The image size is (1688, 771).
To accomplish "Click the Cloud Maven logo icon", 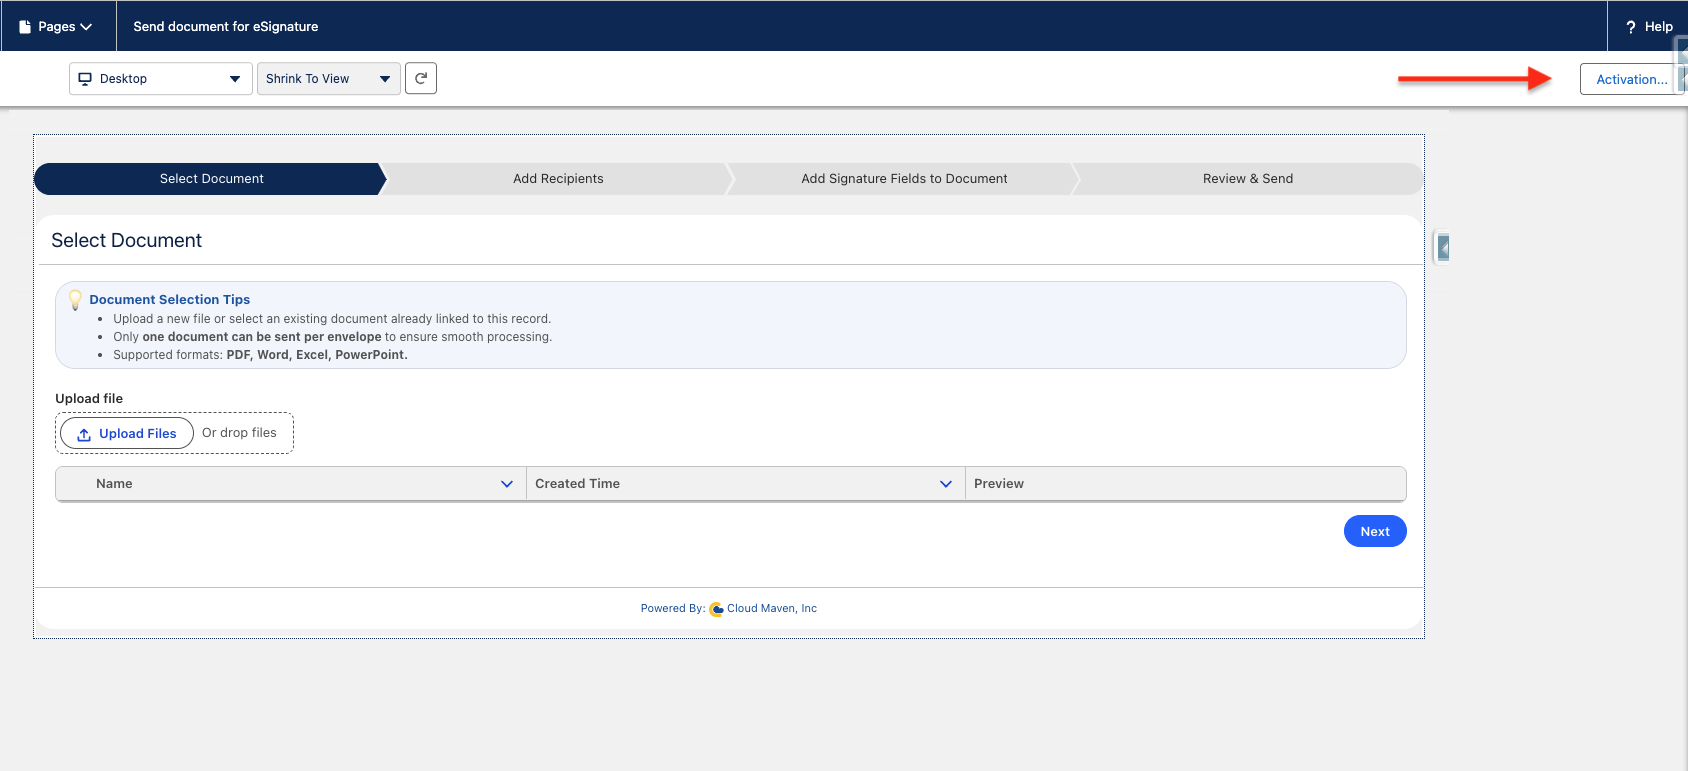I will coord(716,609).
